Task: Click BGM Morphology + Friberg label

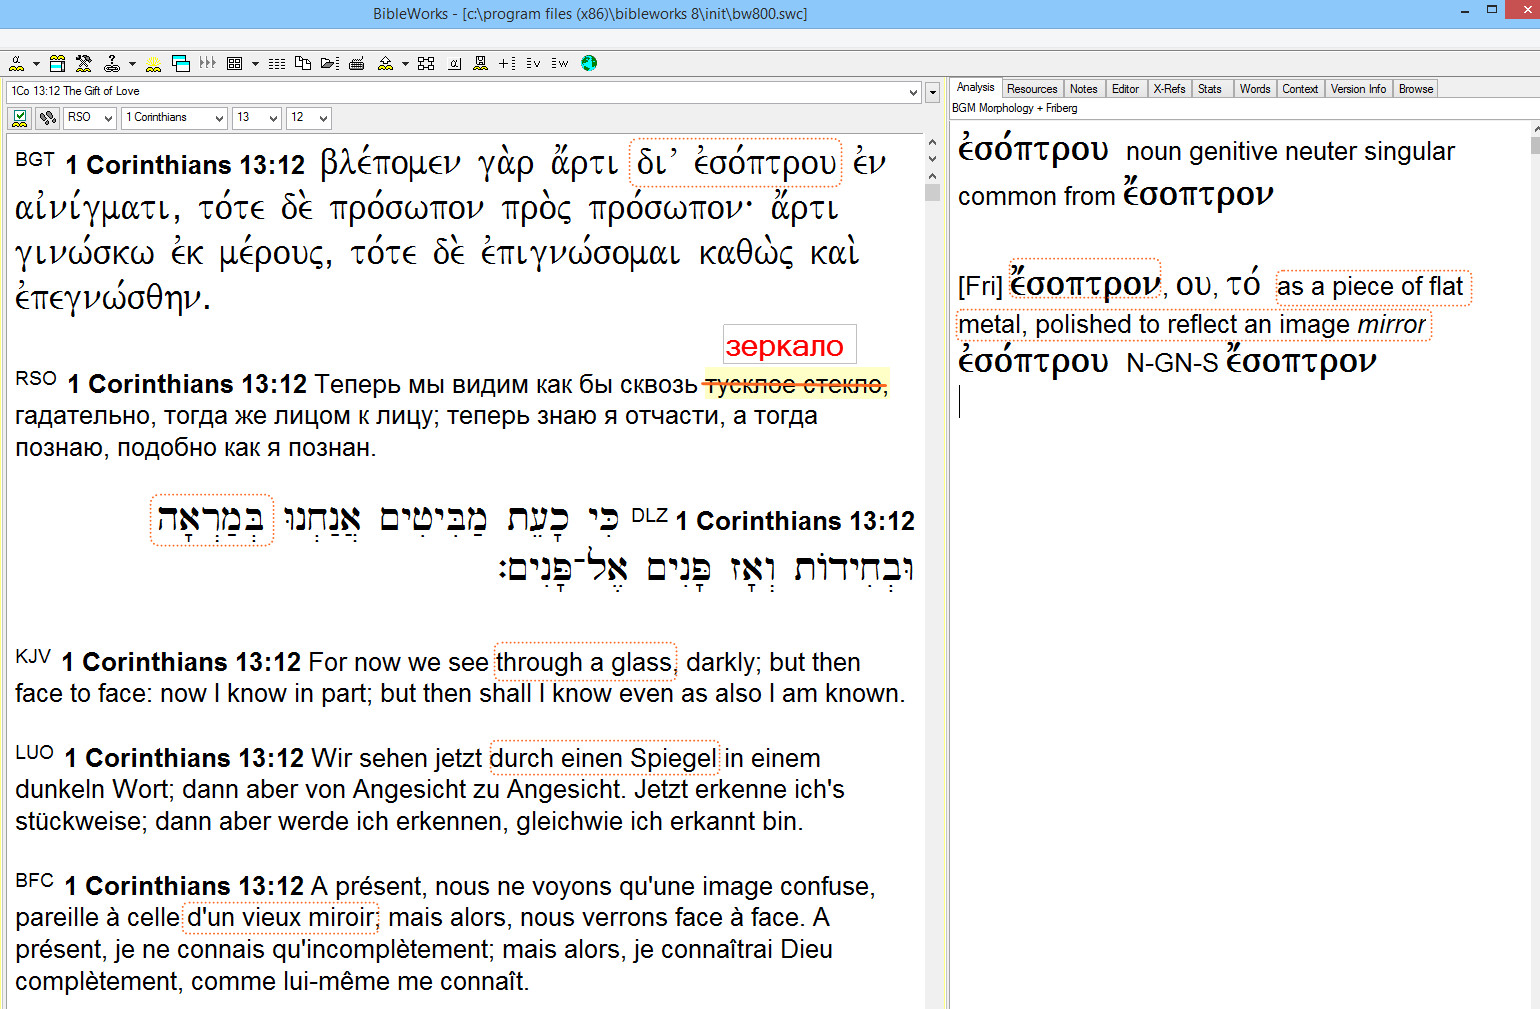Action: (x=1015, y=108)
